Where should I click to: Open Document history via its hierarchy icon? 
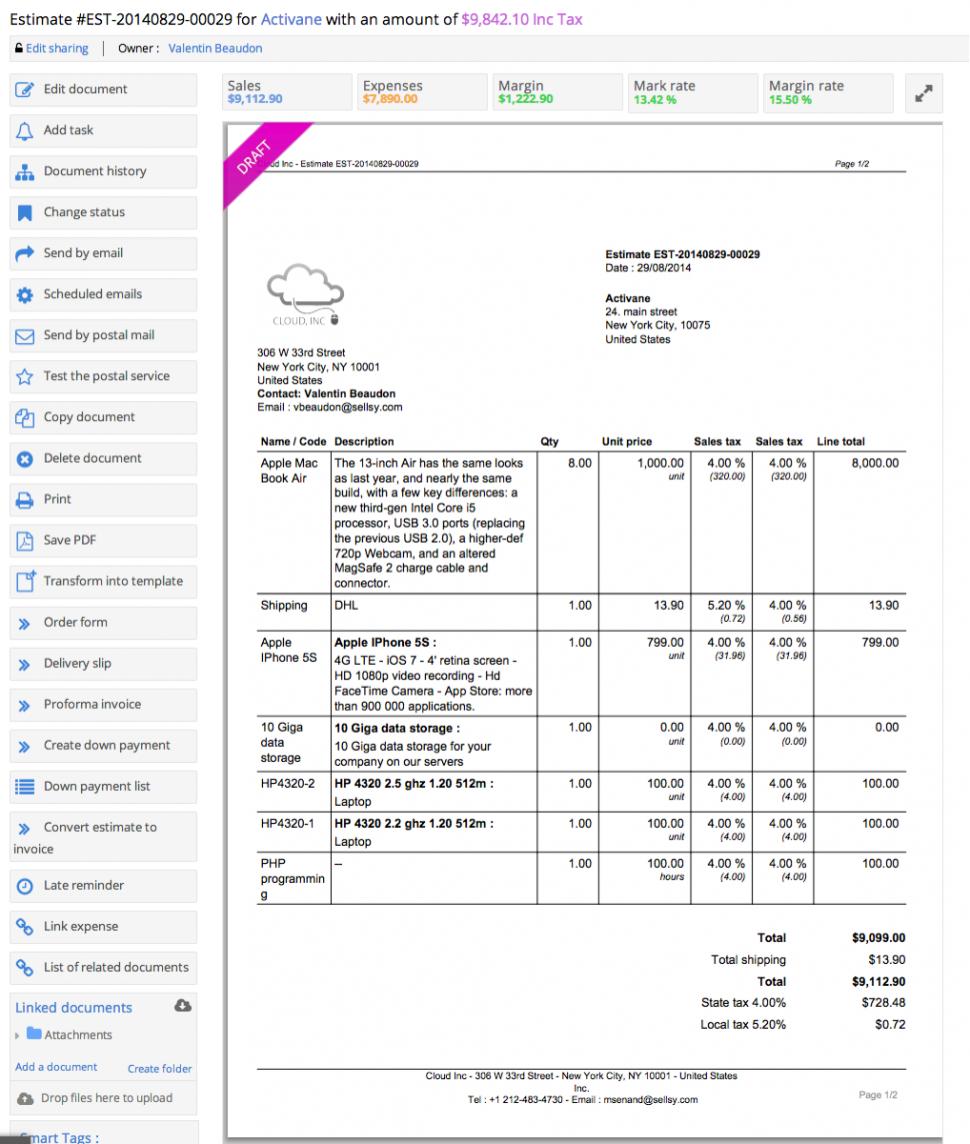(x=25, y=172)
